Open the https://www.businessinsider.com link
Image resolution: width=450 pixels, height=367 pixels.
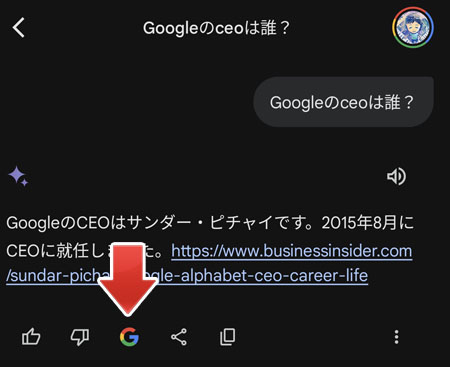tap(292, 251)
